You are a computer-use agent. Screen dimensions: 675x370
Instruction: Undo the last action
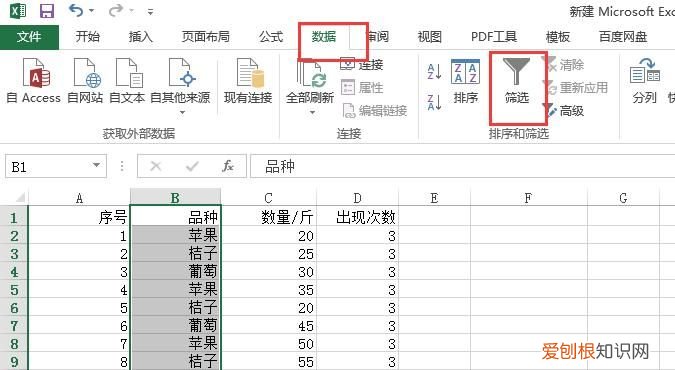76,10
